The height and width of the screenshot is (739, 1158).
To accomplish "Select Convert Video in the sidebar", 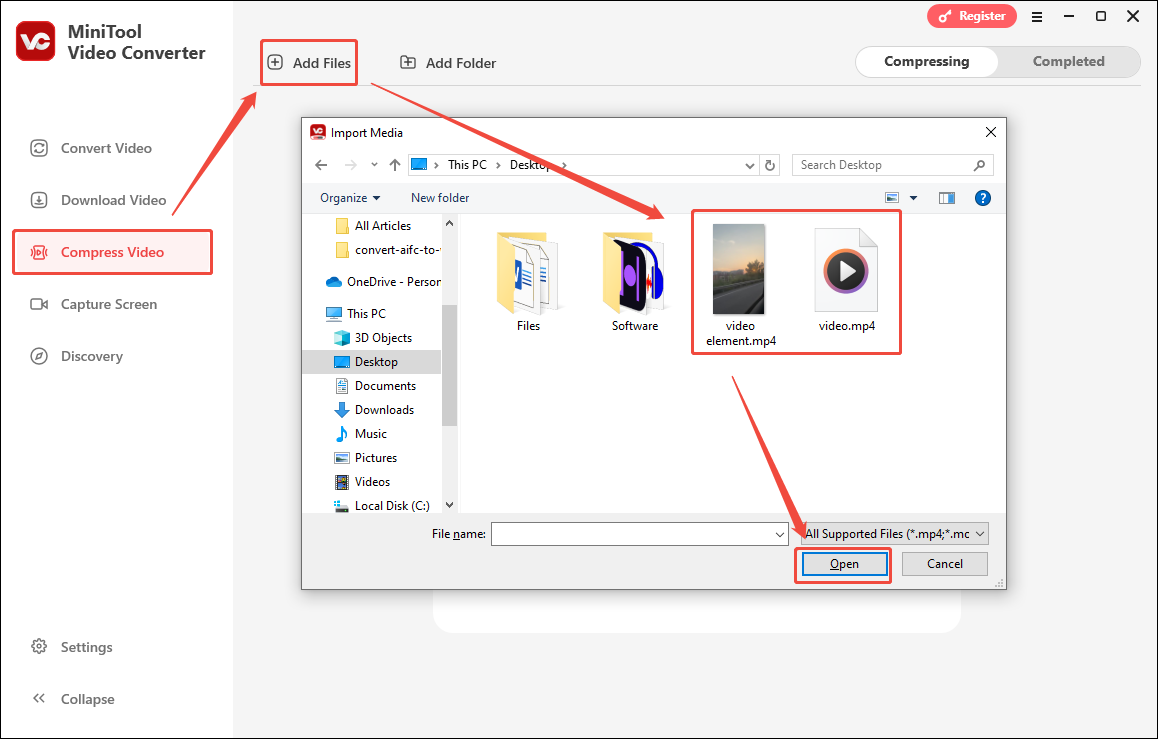I will [x=103, y=147].
